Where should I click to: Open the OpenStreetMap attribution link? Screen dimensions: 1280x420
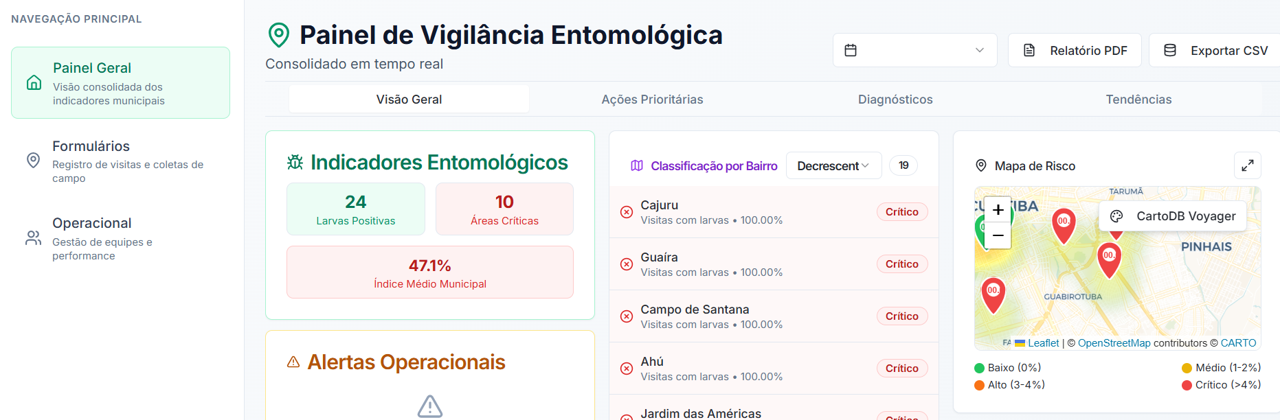point(1114,343)
